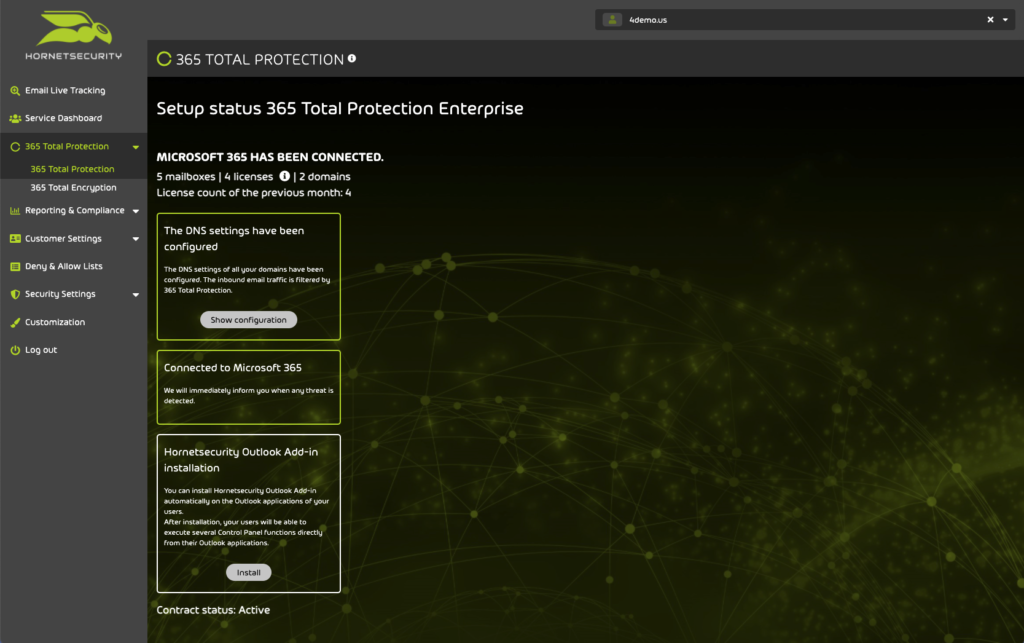Click the 'Connected to Microsoft 365' card title

(x=232, y=368)
